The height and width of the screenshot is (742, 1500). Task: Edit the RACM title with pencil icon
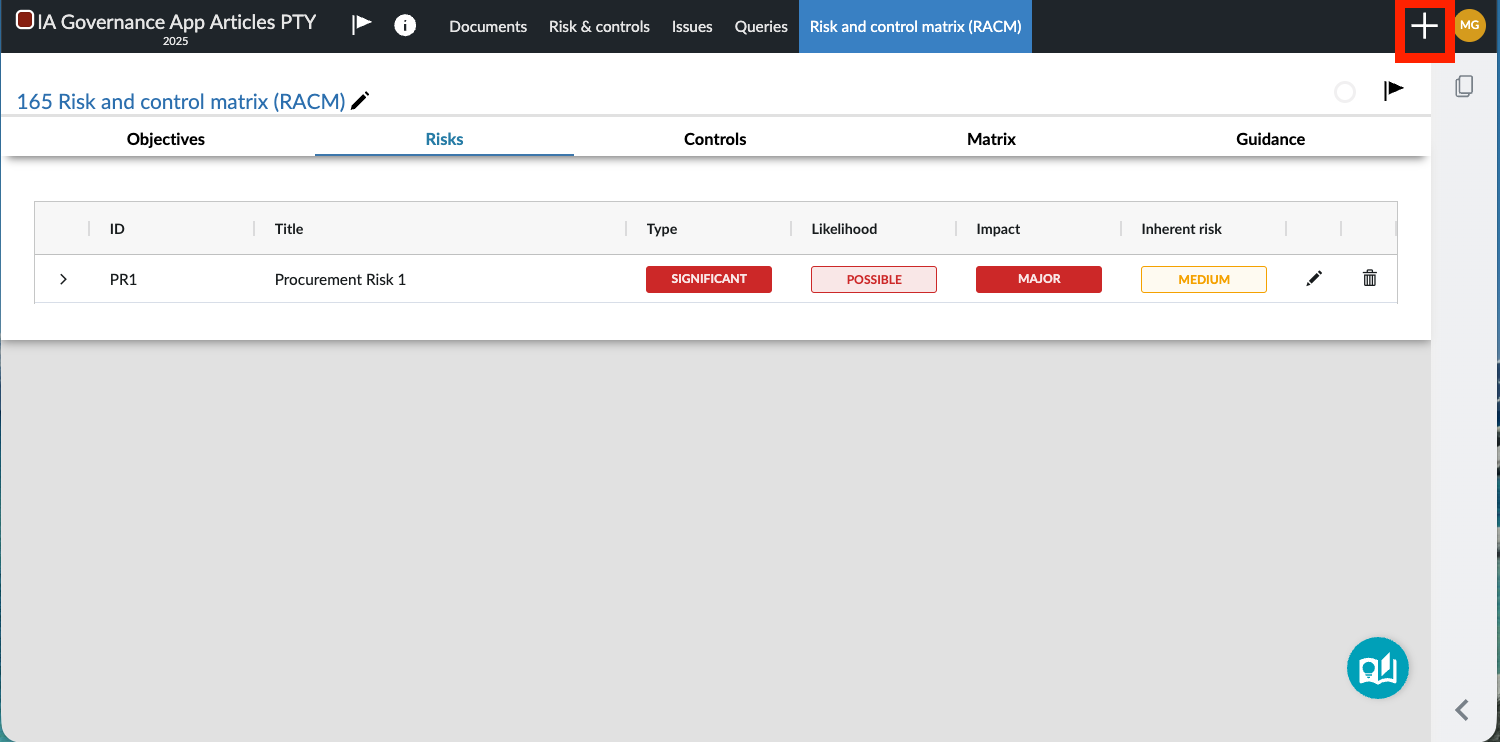pos(360,100)
